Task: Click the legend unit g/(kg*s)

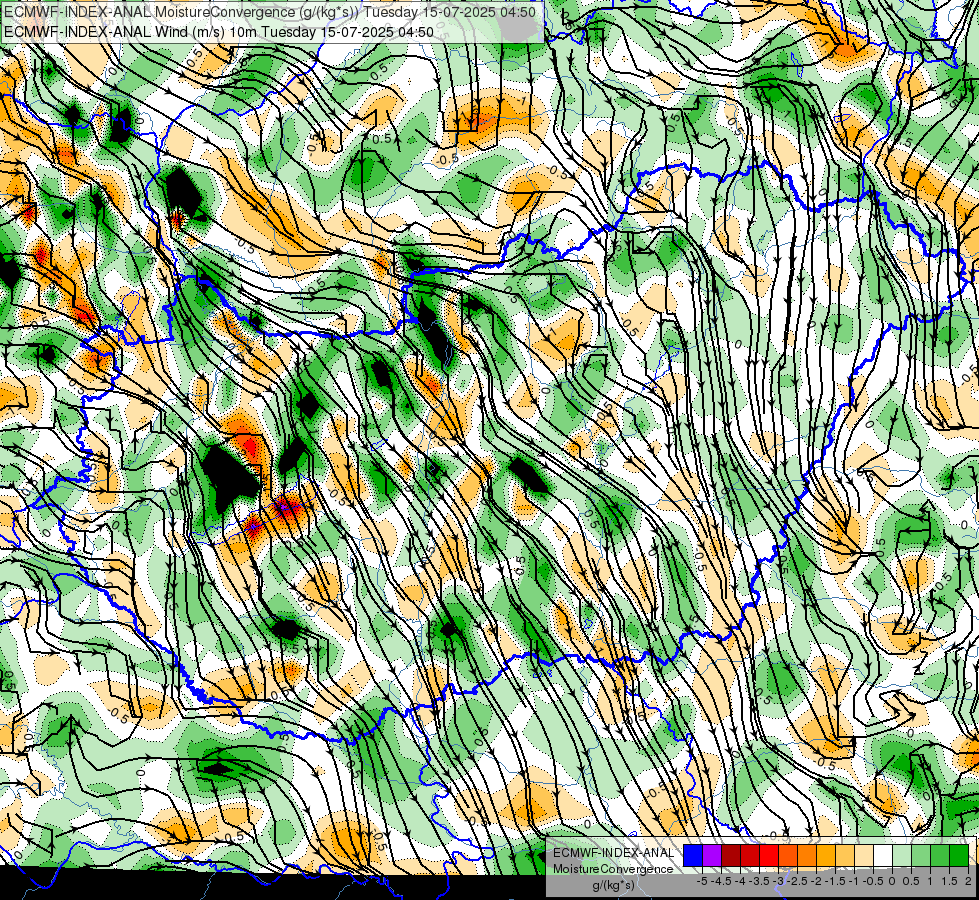Action: pyautogui.click(x=613, y=886)
